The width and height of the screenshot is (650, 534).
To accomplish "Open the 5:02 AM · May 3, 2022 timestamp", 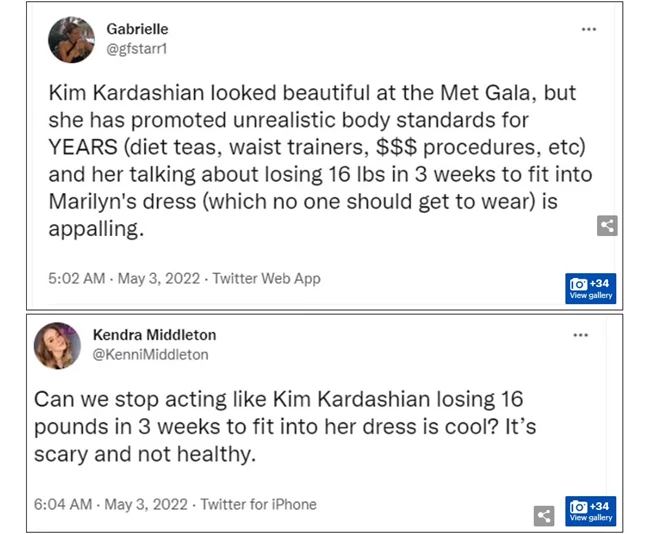I will coord(126,278).
